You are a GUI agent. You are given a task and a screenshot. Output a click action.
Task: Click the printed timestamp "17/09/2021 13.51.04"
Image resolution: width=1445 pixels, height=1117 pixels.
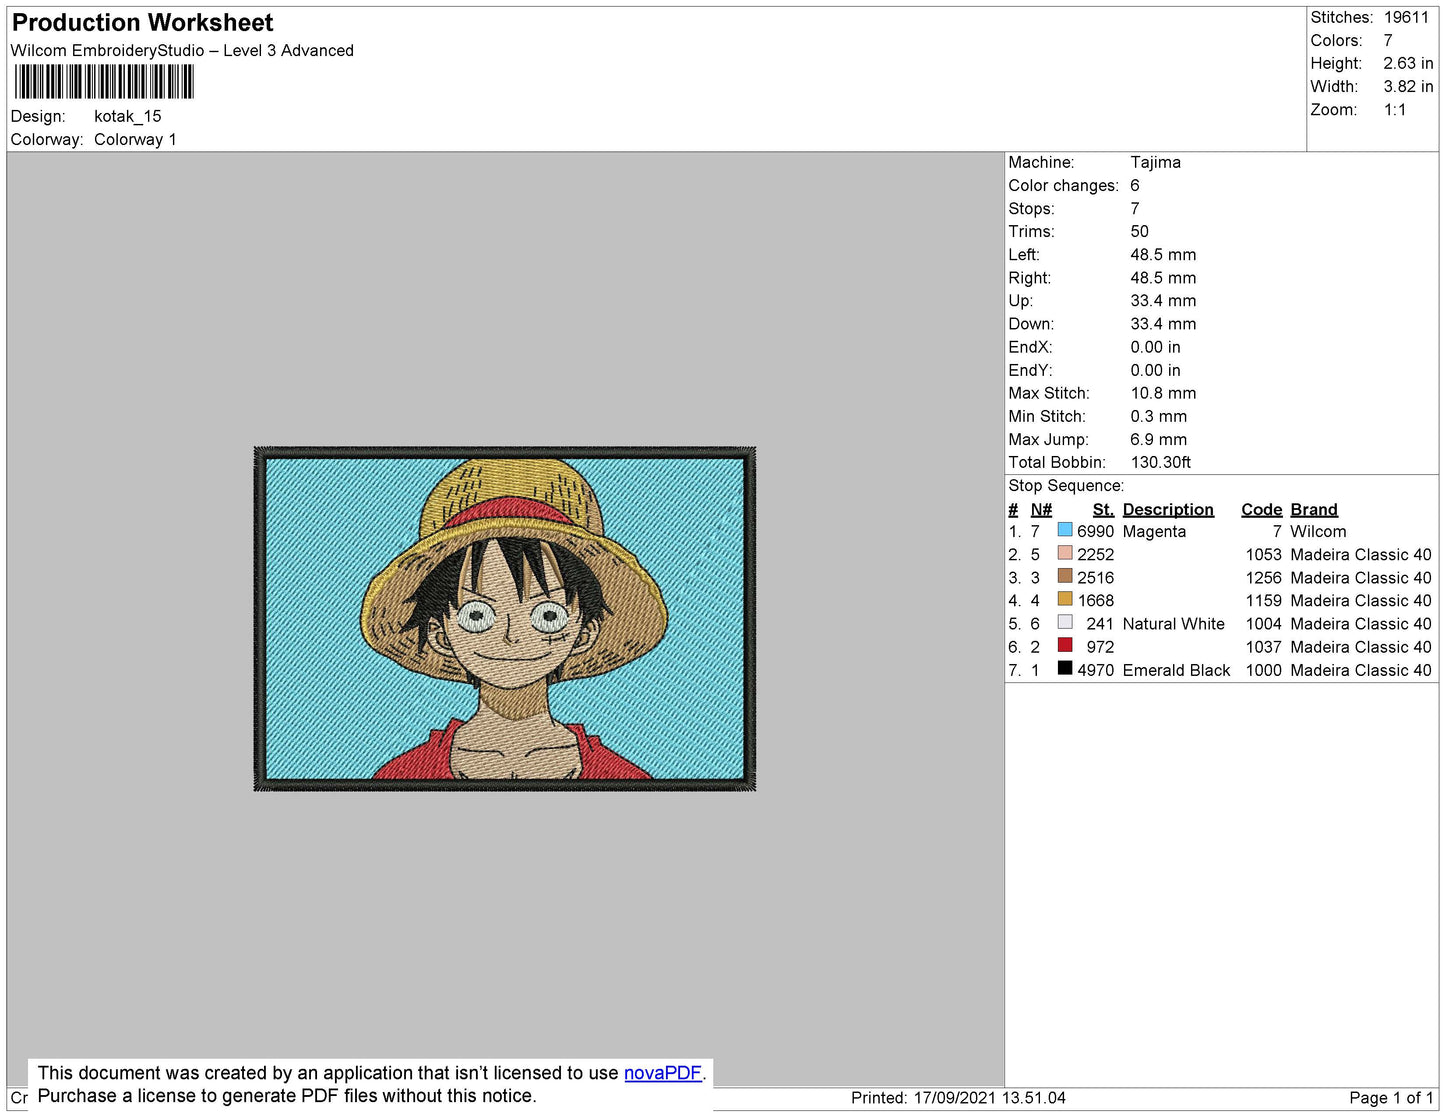click(x=989, y=1097)
